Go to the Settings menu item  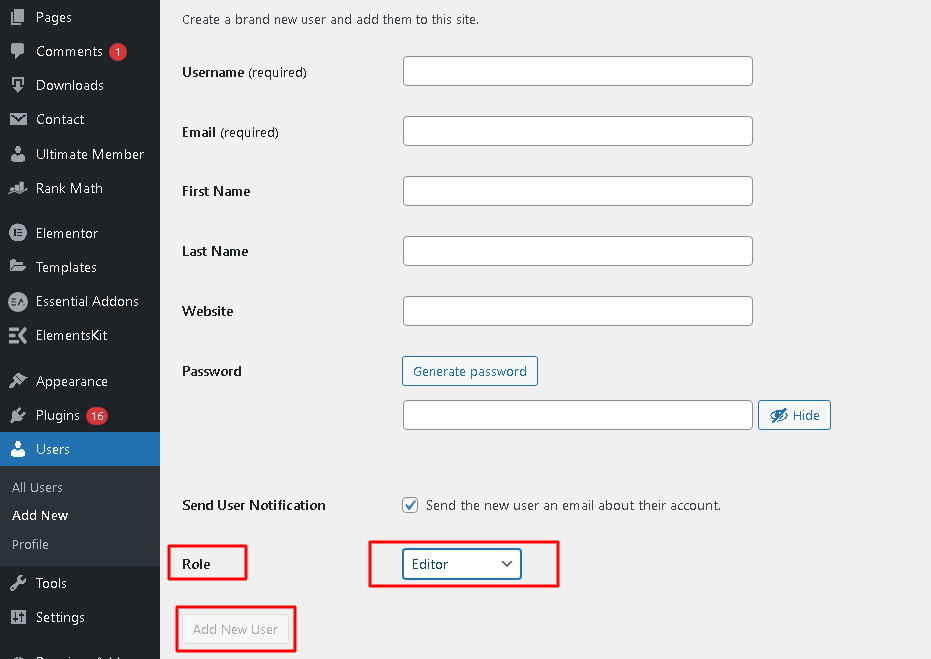pos(60,617)
